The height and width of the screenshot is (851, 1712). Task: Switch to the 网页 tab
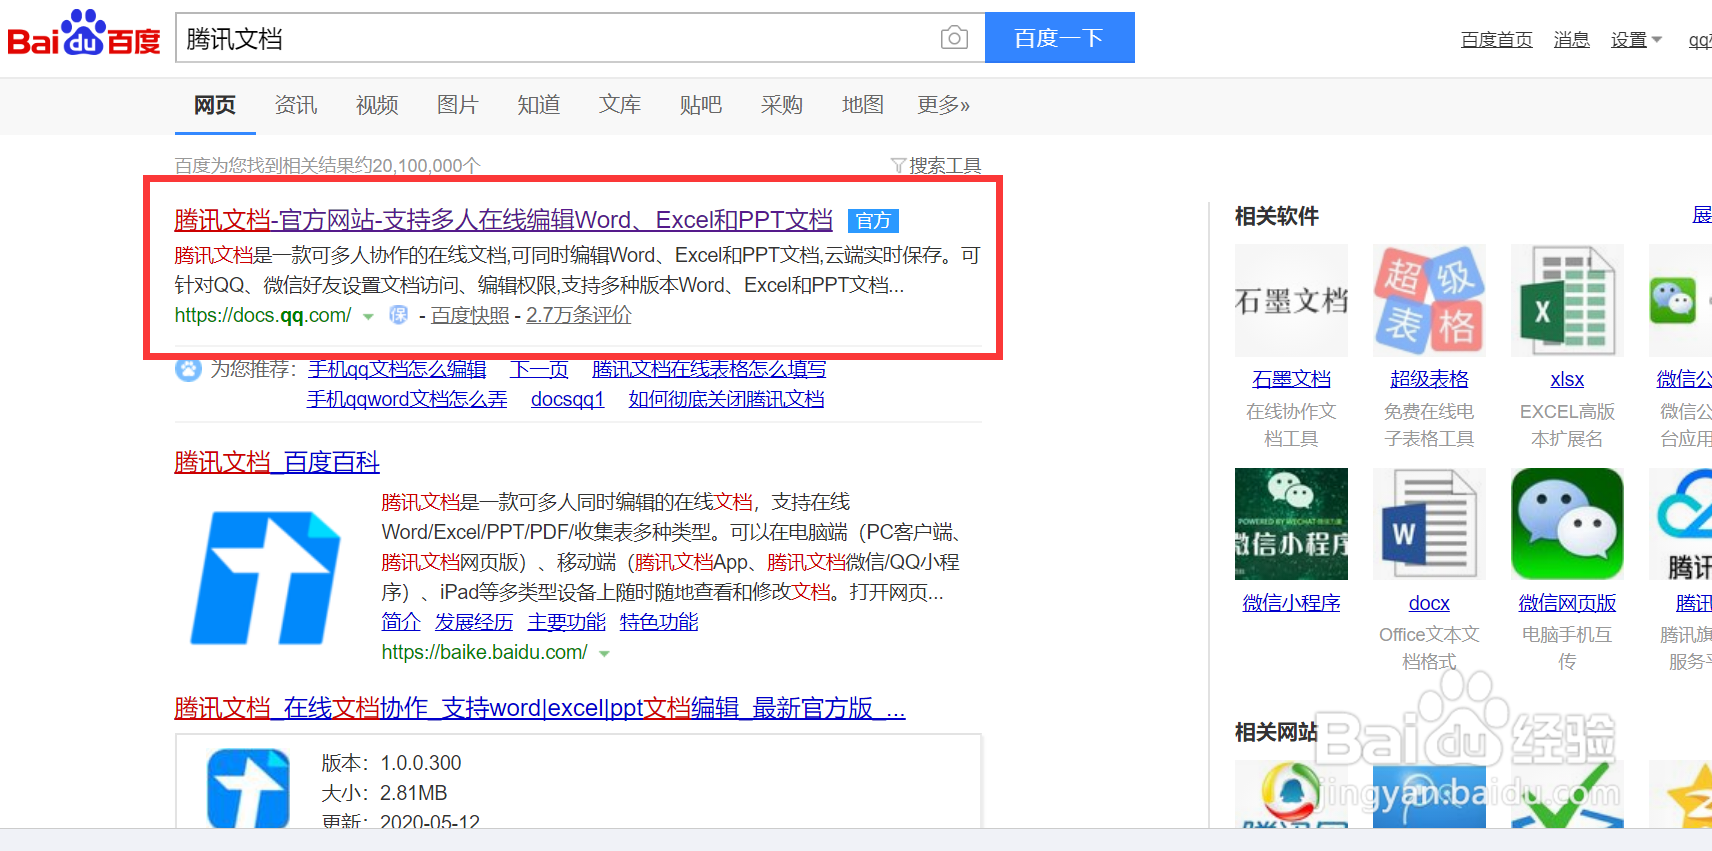tap(215, 105)
